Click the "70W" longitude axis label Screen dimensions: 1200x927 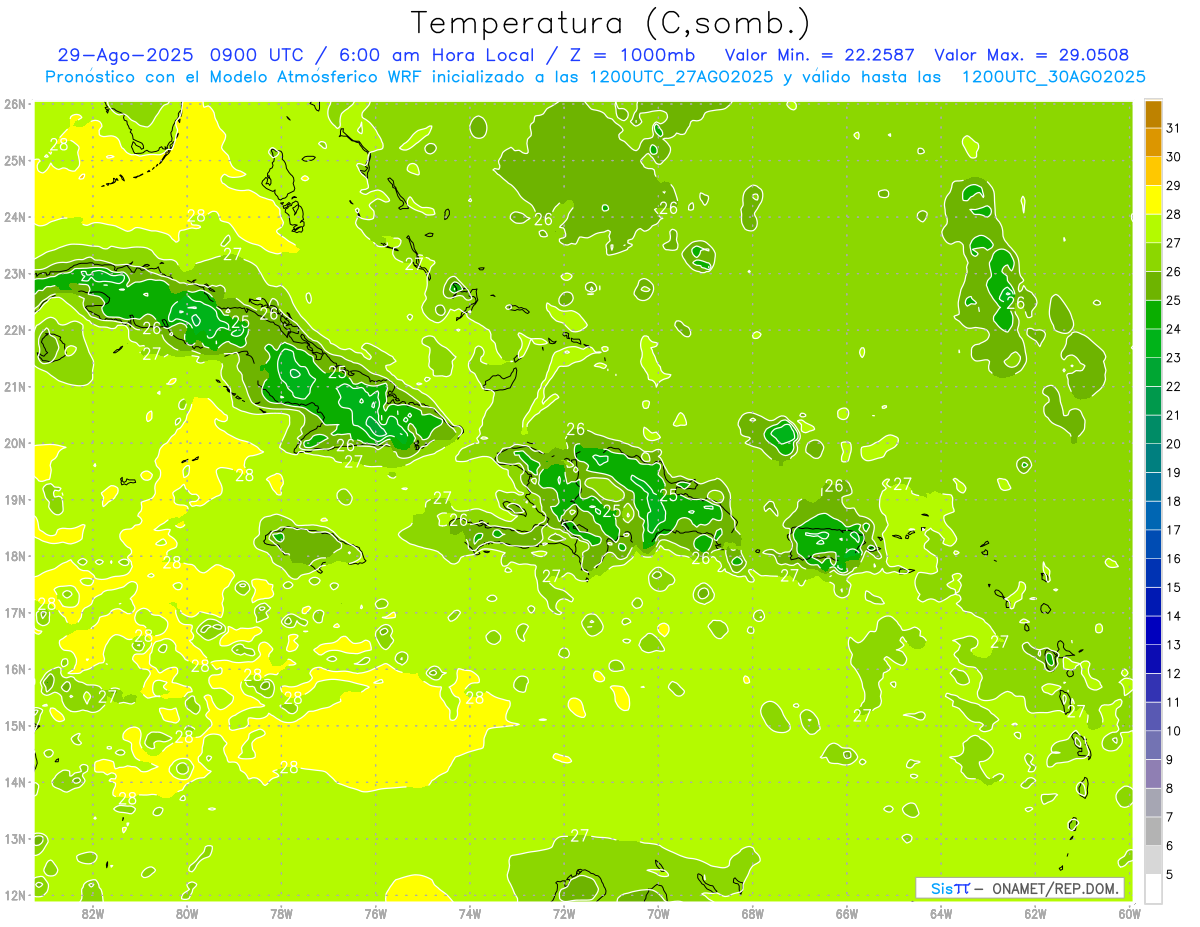(658, 913)
